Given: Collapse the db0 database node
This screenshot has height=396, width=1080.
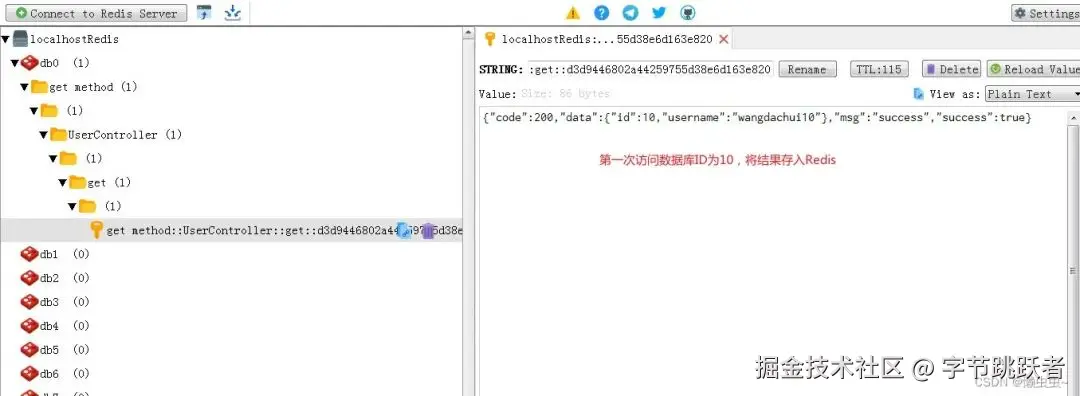Looking at the screenshot, I should click(15, 63).
